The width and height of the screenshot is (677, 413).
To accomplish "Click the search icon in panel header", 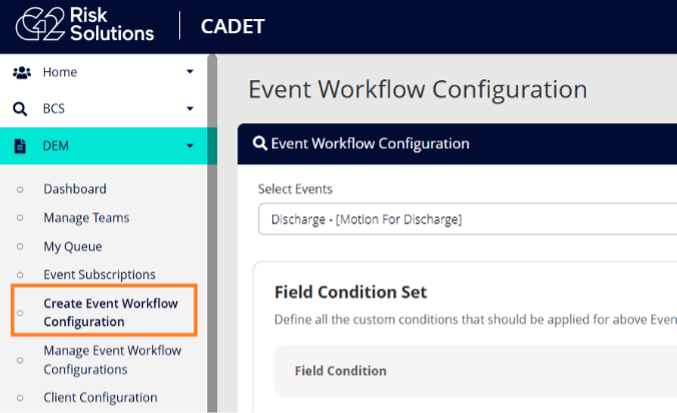I will [x=260, y=143].
